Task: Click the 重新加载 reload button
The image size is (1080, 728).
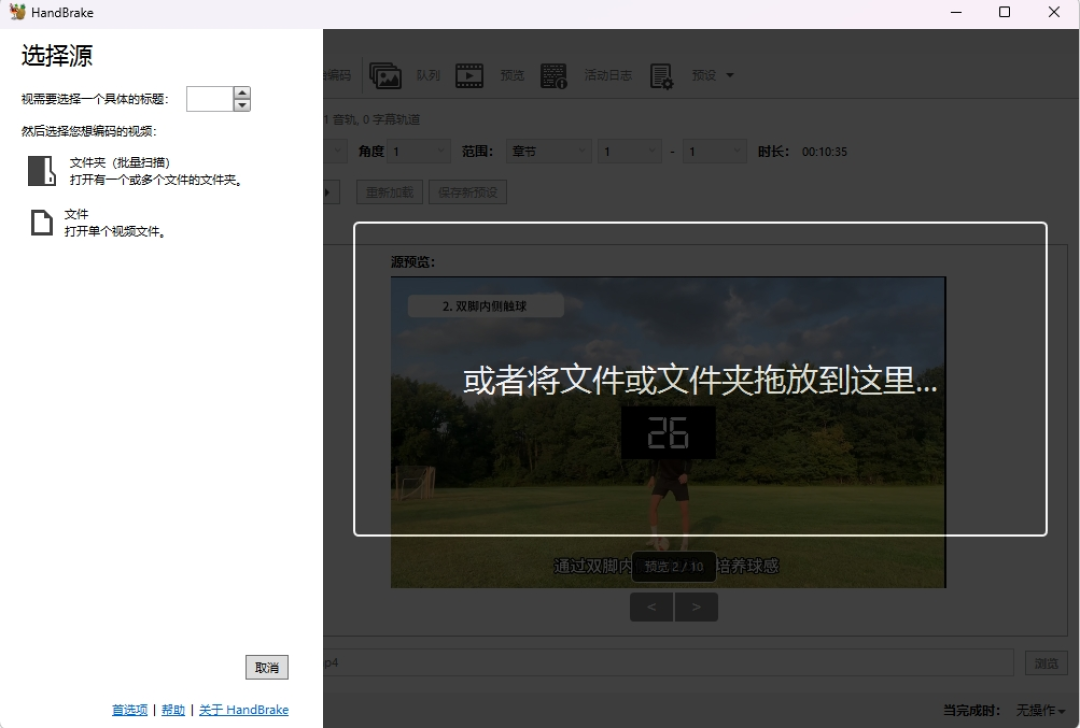Action: (389, 192)
